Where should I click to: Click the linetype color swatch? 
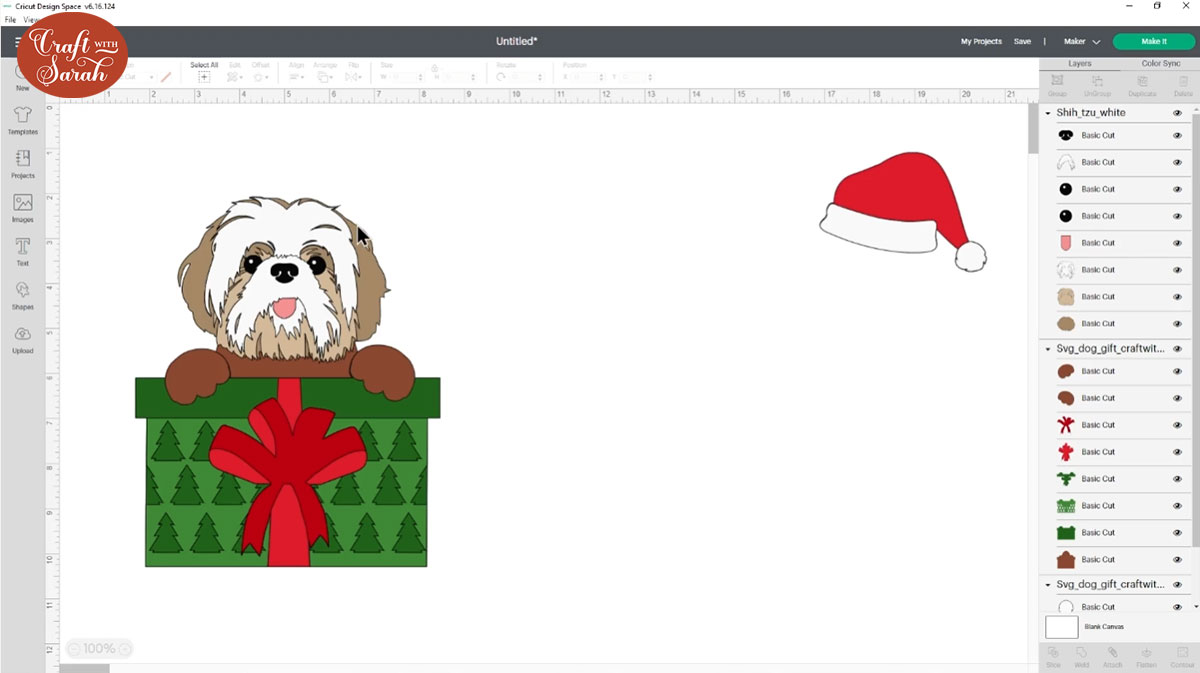(166, 77)
